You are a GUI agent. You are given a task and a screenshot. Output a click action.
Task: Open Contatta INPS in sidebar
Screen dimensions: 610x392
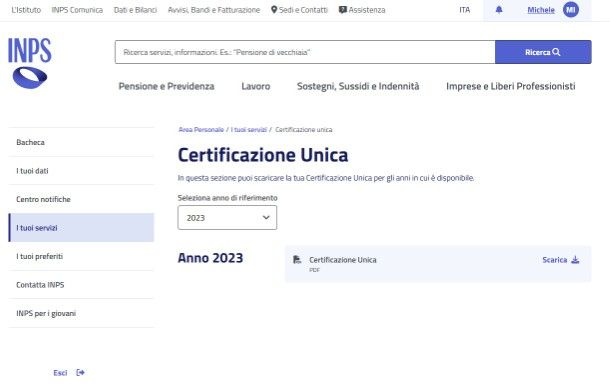point(81,285)
